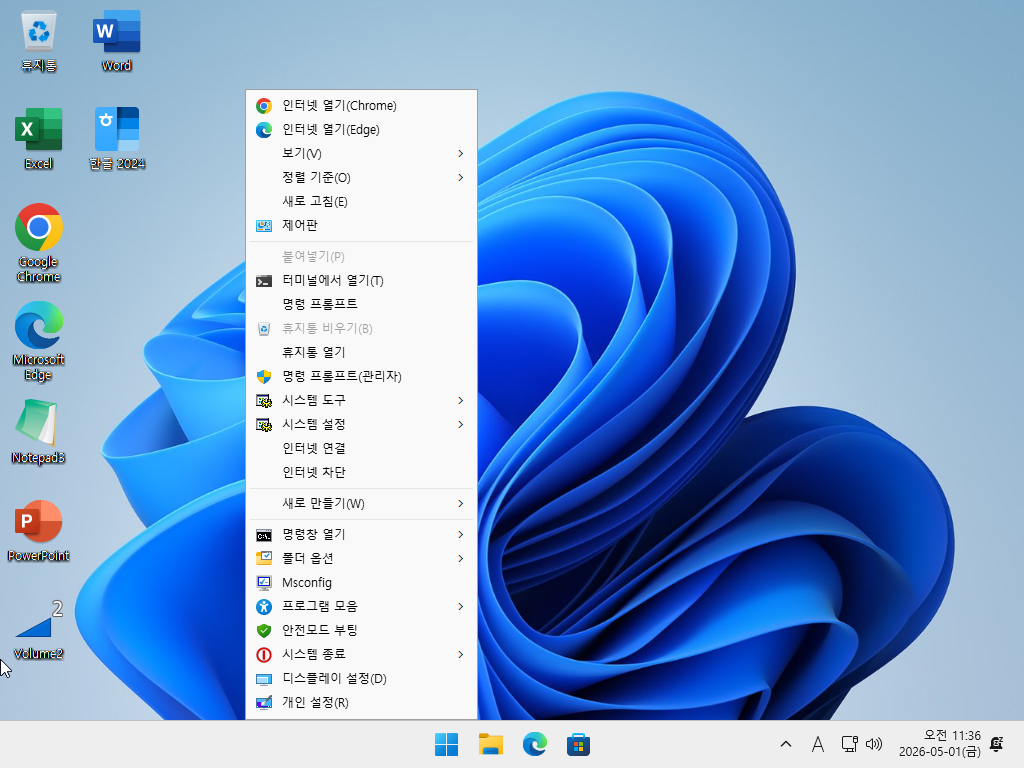This screenshot has height=768, width=1024.
Task: Open File Explorer from the taskbar
Action: click(x=490, y=744)
